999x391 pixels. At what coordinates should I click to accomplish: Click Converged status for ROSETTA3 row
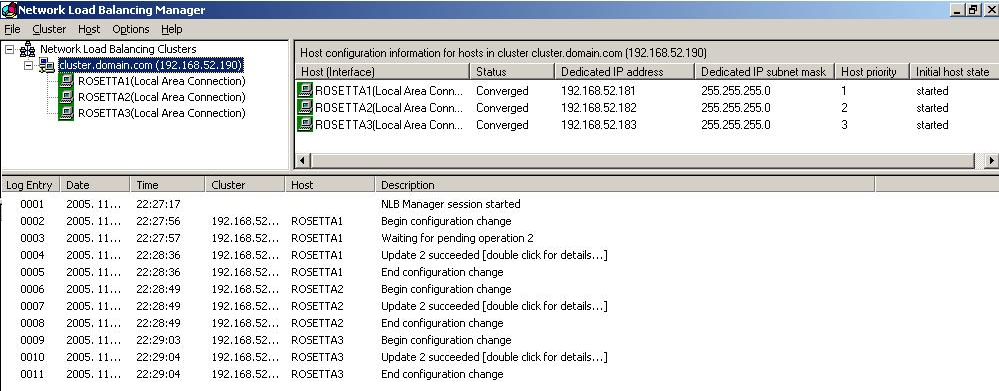tap(502, 125)
